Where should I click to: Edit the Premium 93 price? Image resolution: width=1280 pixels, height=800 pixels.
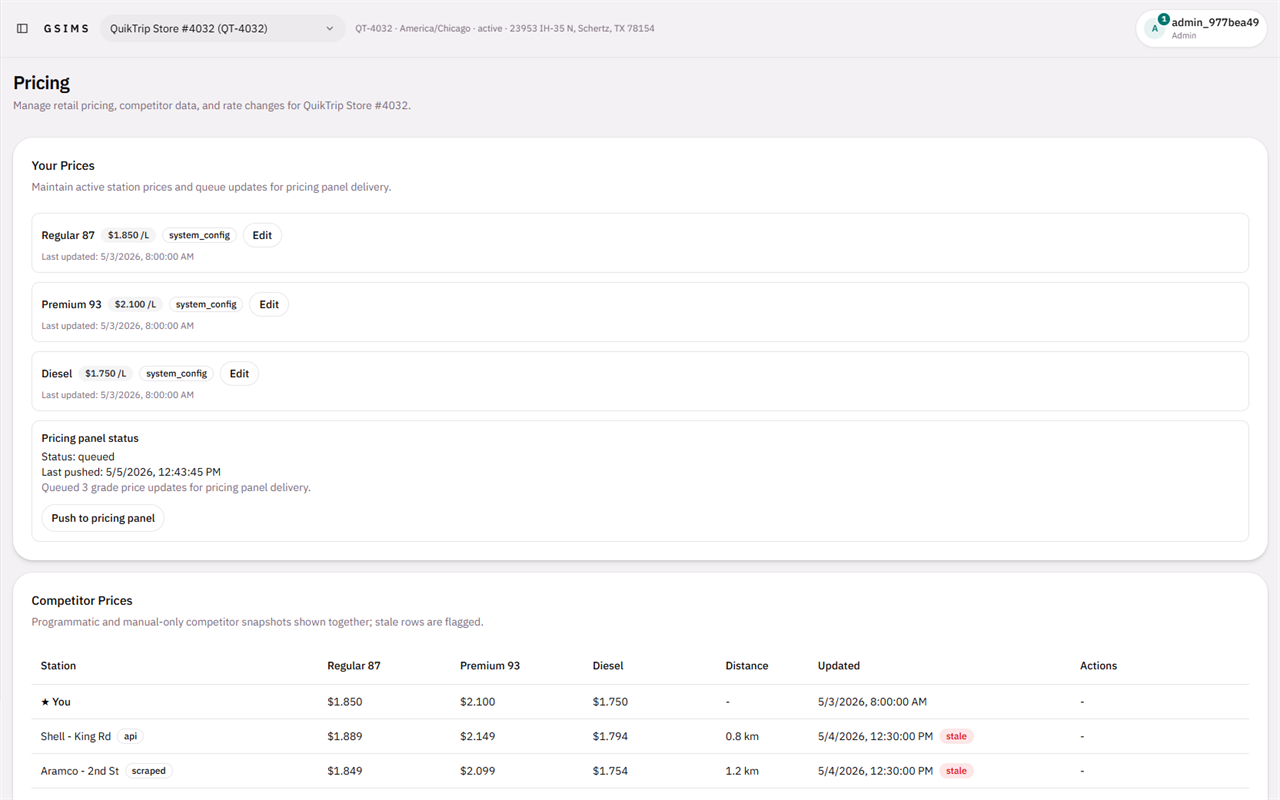[269, 304]
